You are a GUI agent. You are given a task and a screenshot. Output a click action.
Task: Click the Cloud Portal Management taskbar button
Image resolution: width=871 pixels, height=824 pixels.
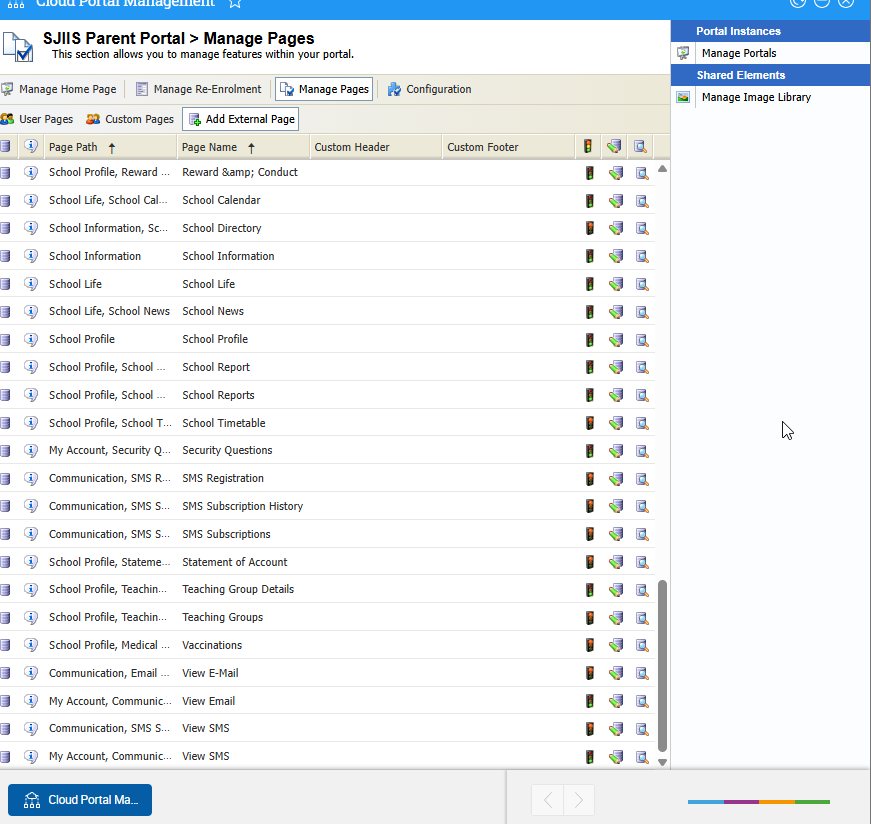point(80,800)
